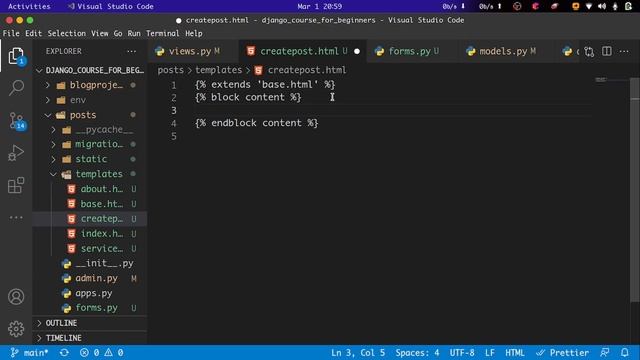Open forms.py in explorer tree
The image size is (640, 360).
click(90, 308)
